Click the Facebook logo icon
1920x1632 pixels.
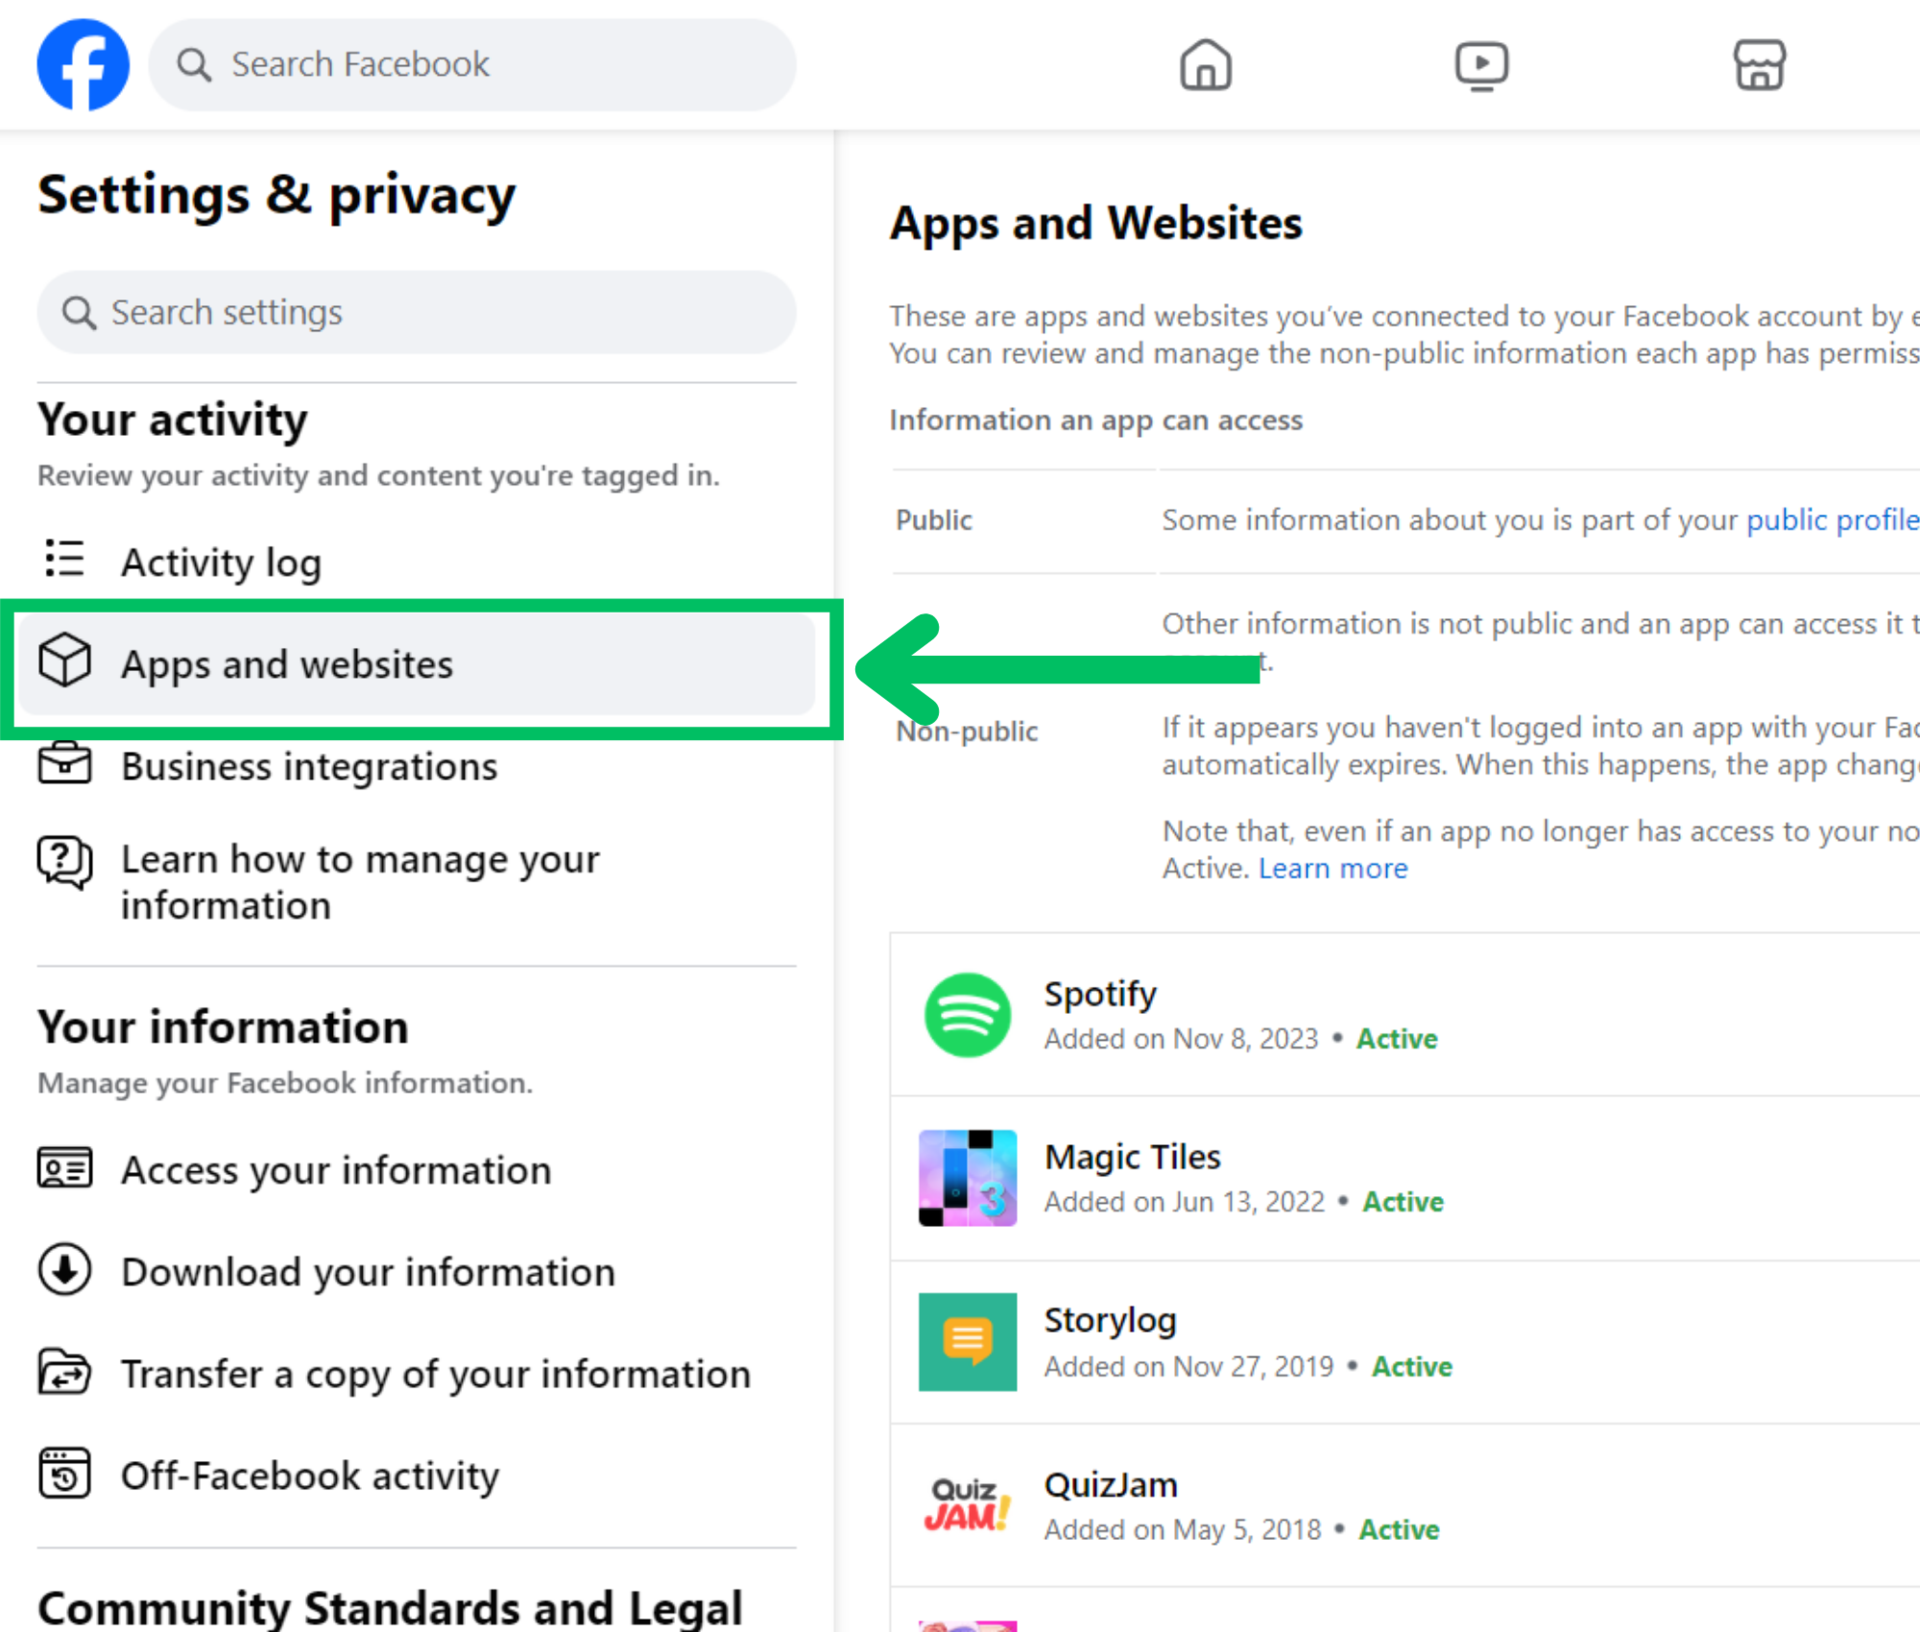pos(83,65)
